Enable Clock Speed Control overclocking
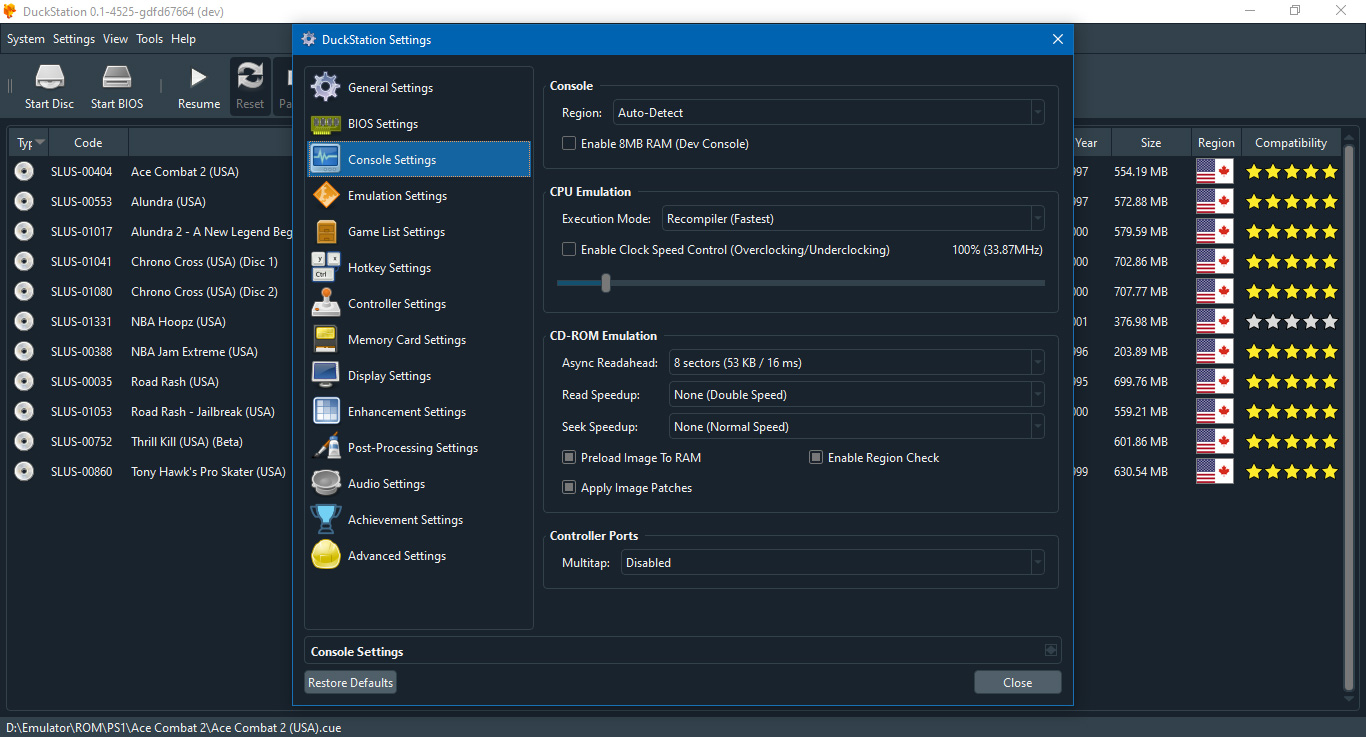Viewport: 1366px width, 737px height. [568, 250]
